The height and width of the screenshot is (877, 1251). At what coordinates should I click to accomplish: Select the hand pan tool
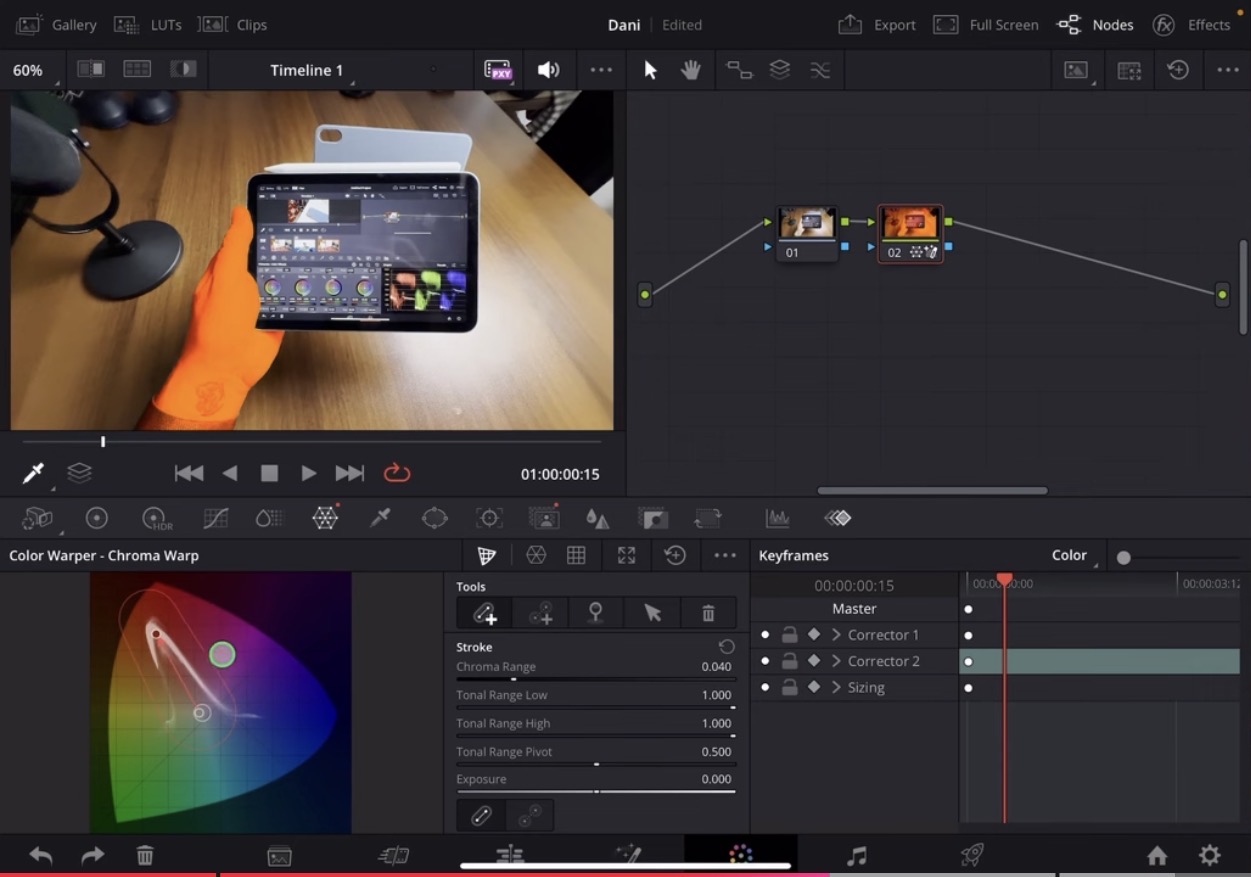point(690,70)
